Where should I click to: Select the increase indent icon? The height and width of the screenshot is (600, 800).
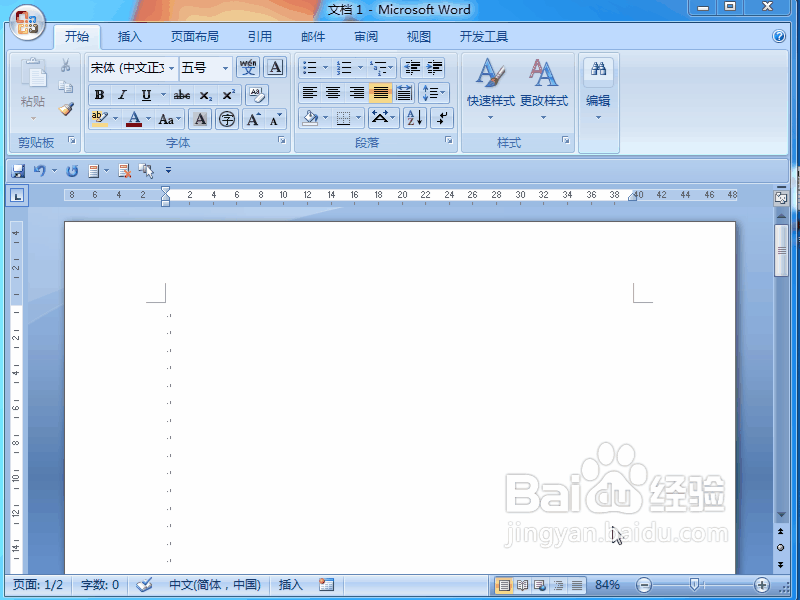click(435, 66)
